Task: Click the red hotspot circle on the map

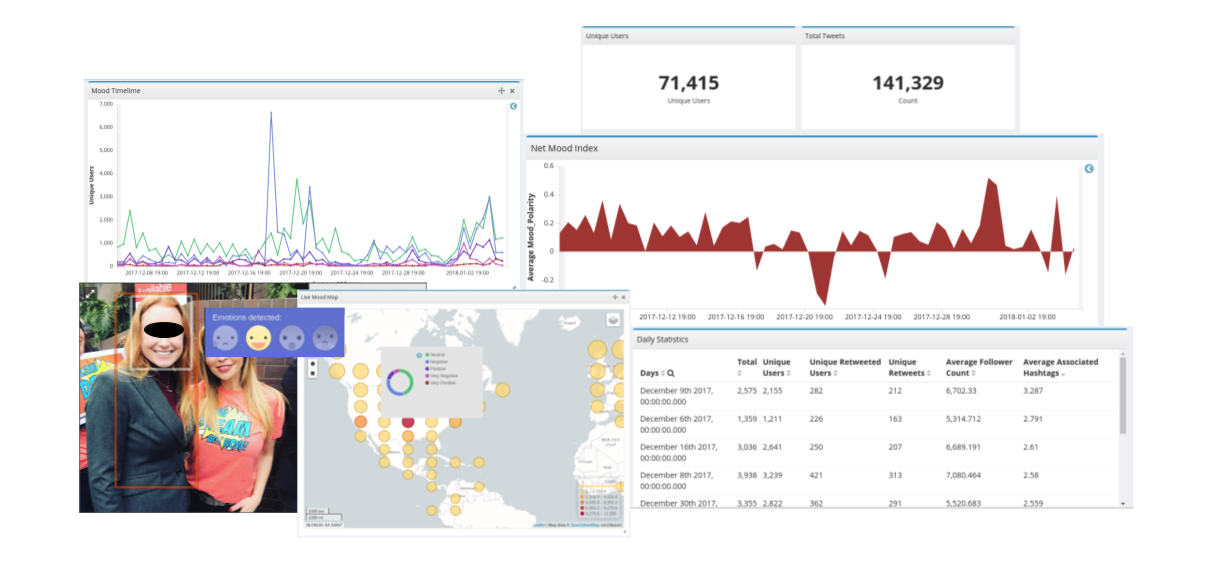Action: pyautogui.click(x=408, y=422)
